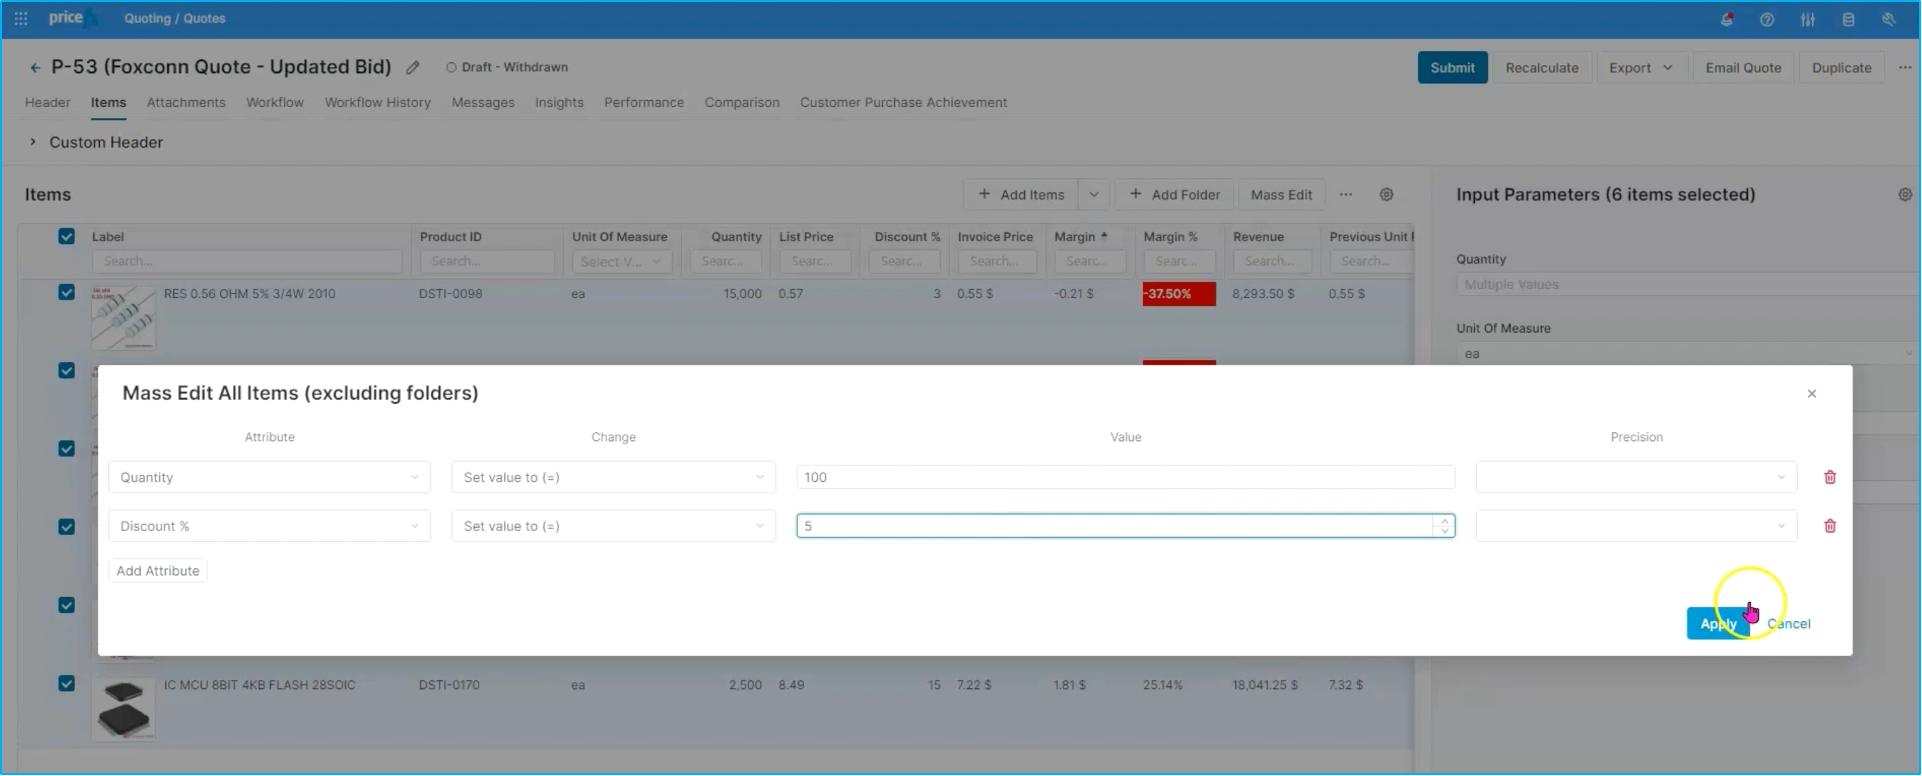Switch to the Workflow tab
Image resolution: width=1922 pixels, height=776 pixels.
point(275,102)
